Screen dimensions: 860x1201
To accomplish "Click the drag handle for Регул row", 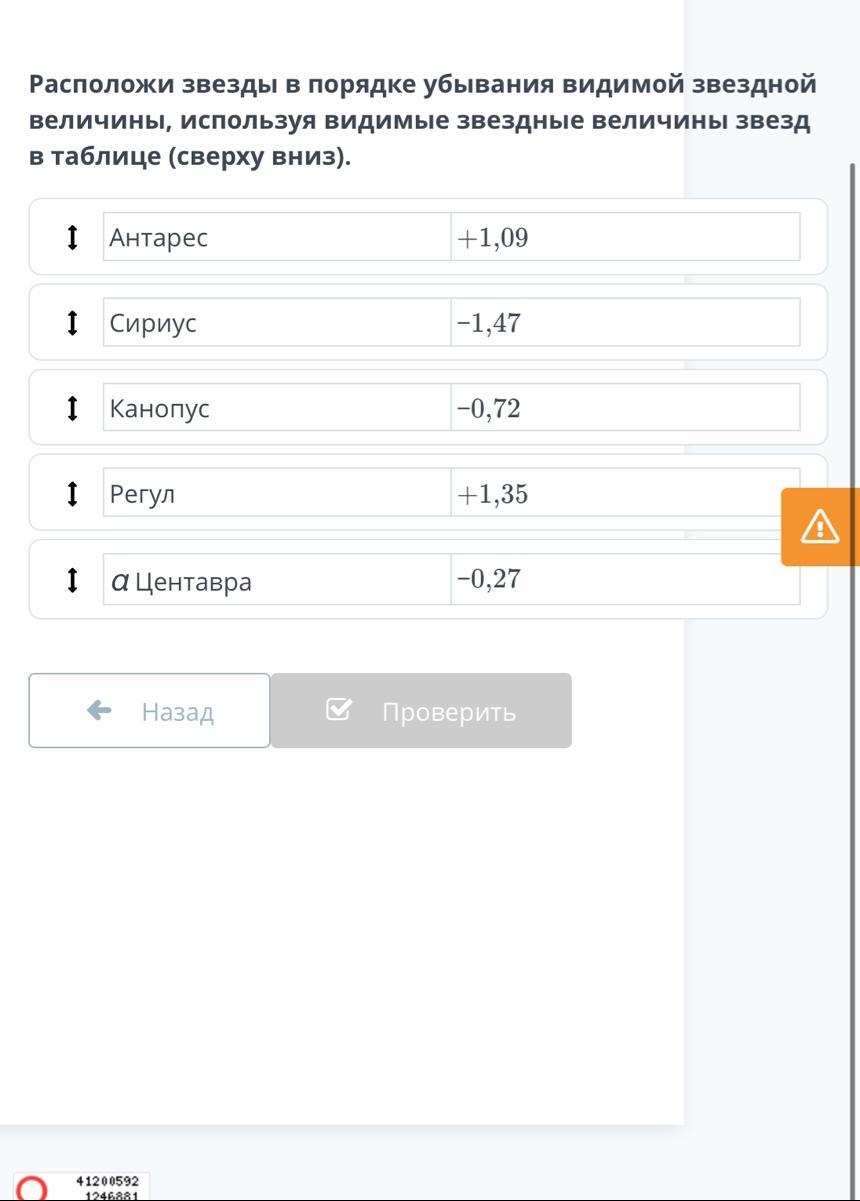I will [71, 494].
